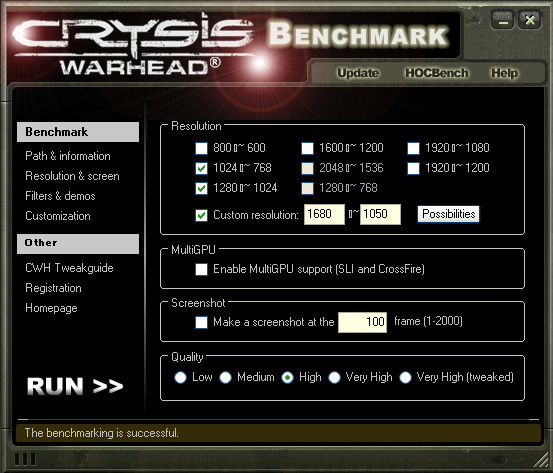Open the Possibilities button
The width and height of the screenshot is (553, 473).
(x=449, y=214)
